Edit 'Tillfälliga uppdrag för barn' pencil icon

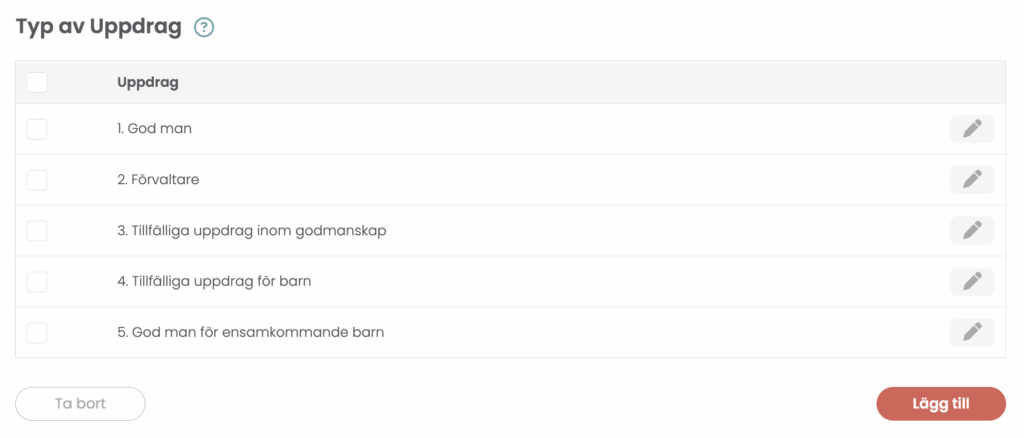pos(972,281)
